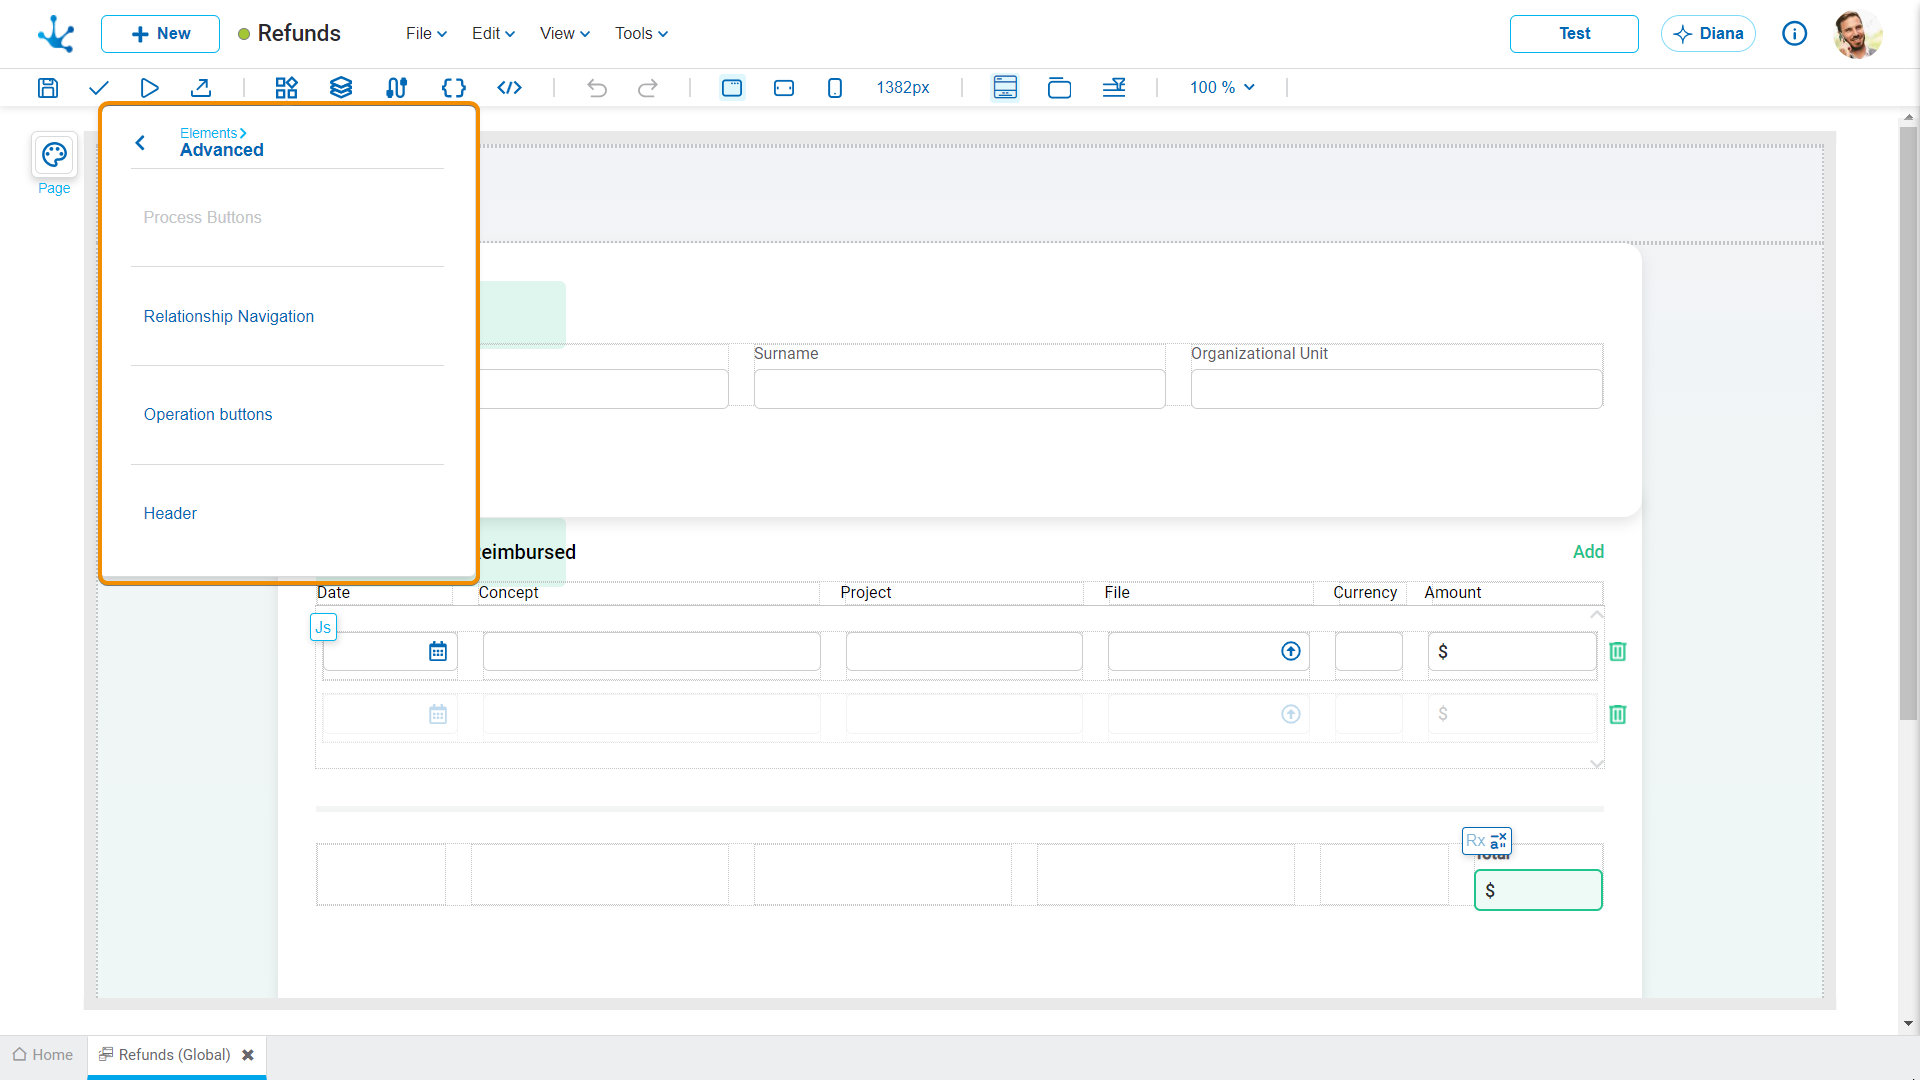Viewport: 1920px width, 1080px height.
Task: Click the checkmark validate icon
Action: point(98,88)
